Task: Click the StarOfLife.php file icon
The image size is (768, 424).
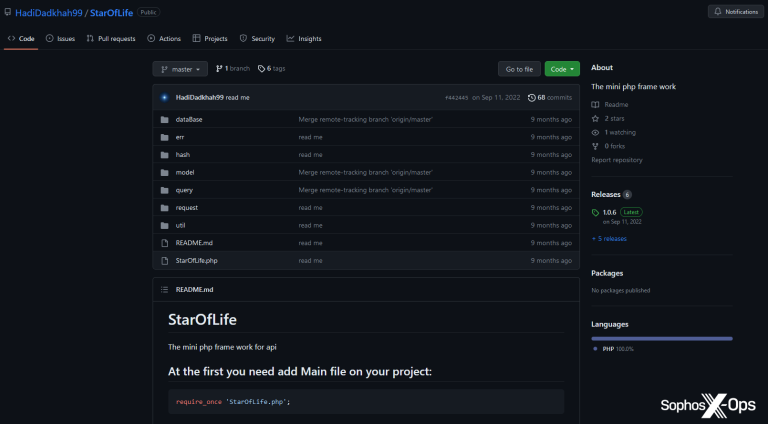Action: tap(165, 261)
